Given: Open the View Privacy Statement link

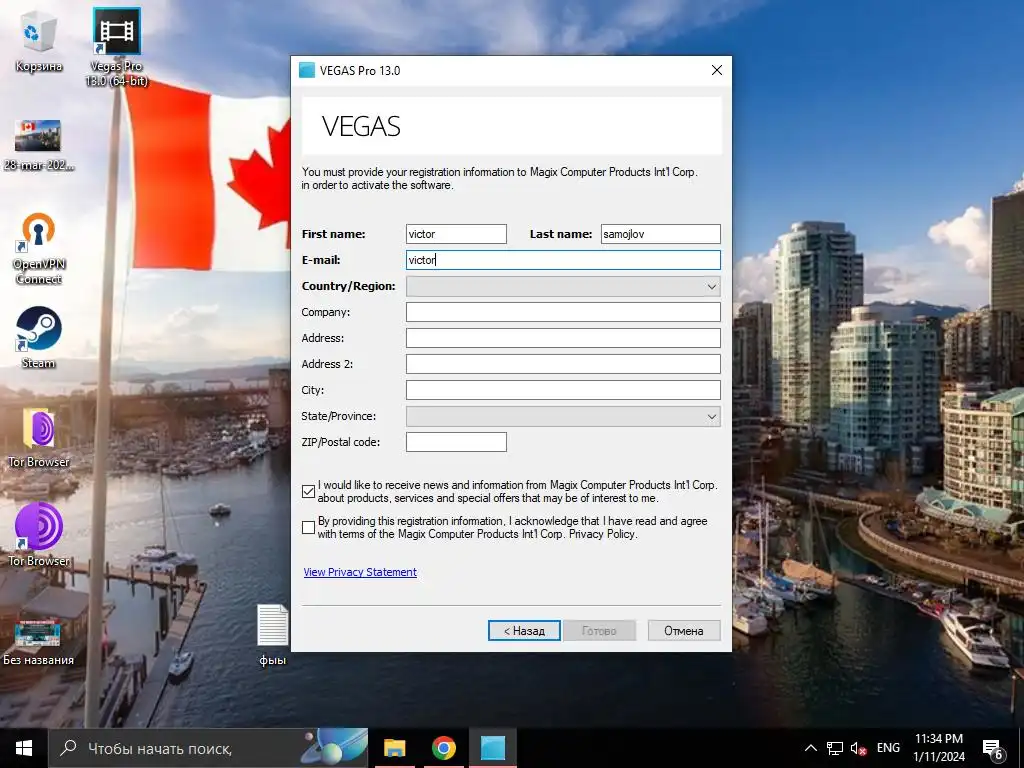Looking at the screenshot, I should coord(360,572).
